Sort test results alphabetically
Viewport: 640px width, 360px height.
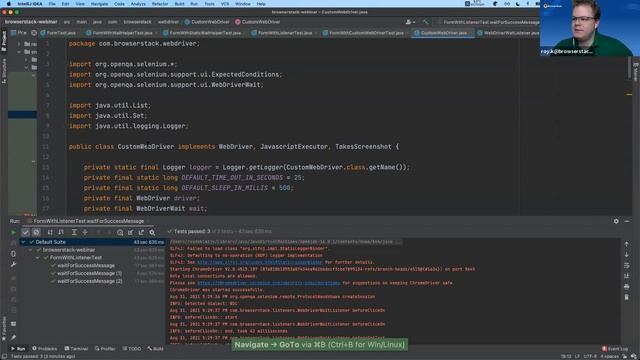[50, 232]
